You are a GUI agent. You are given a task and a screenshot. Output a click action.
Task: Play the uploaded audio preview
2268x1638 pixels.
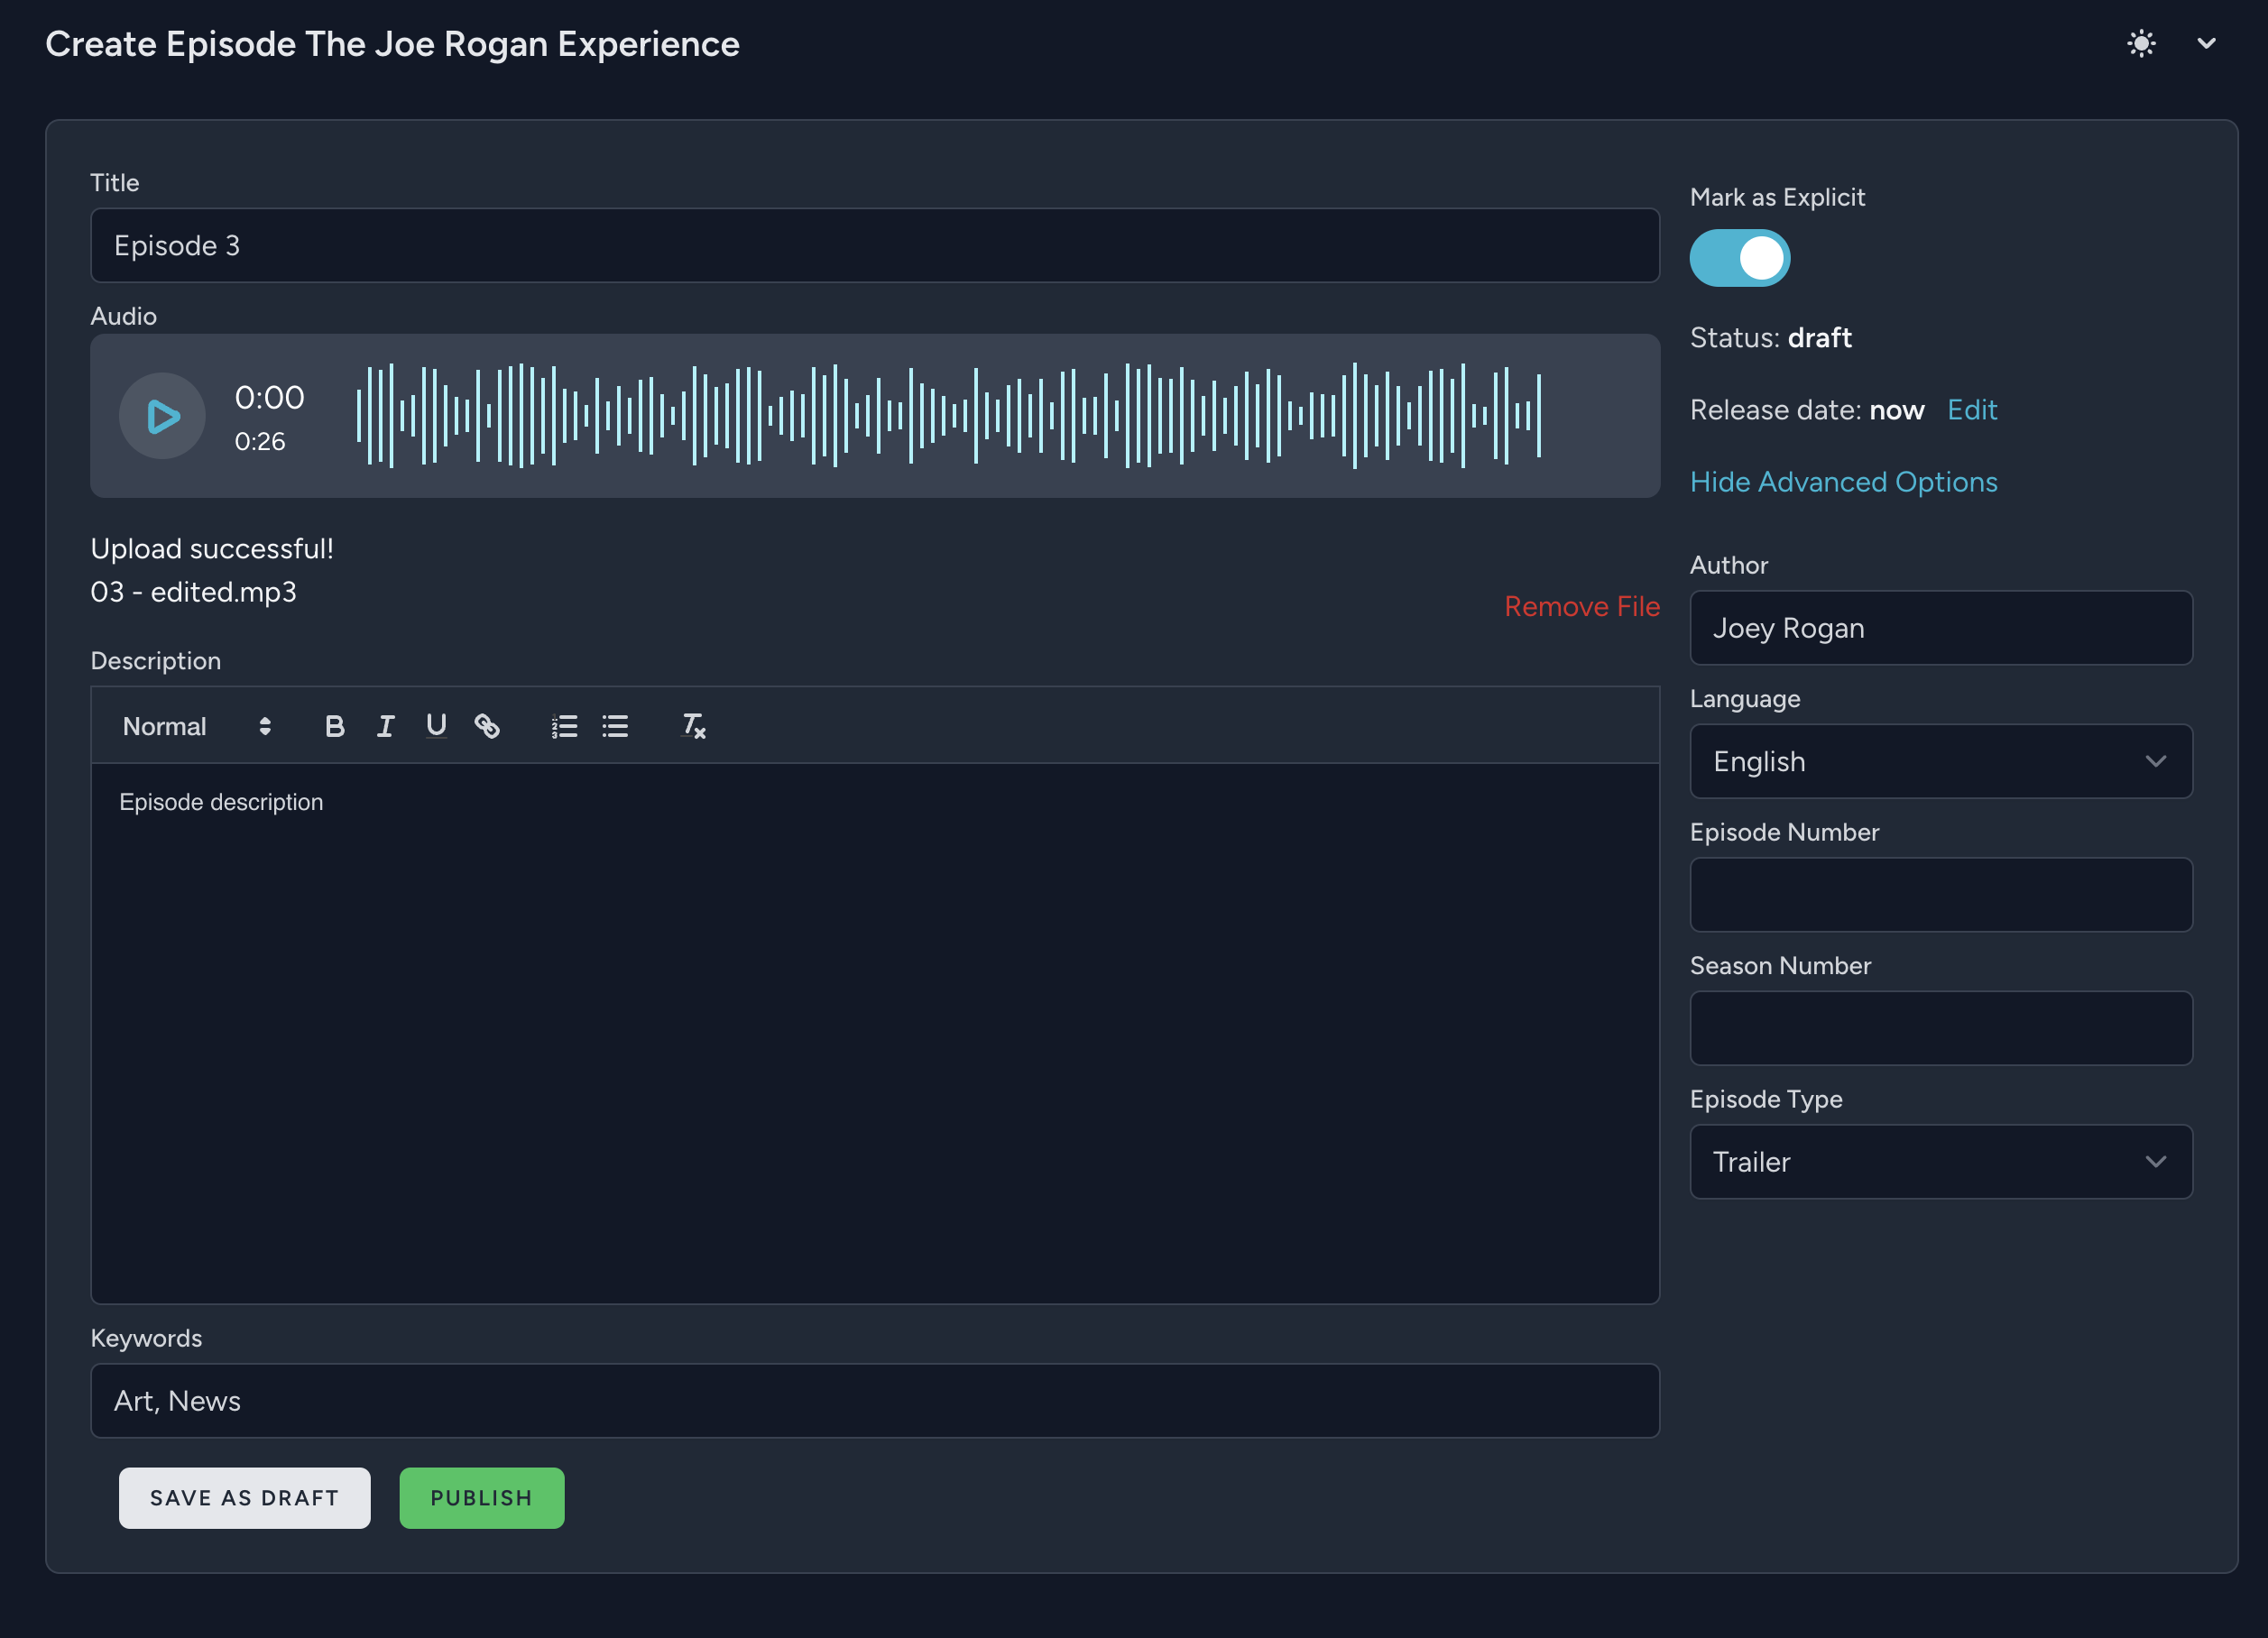point(162,416)
